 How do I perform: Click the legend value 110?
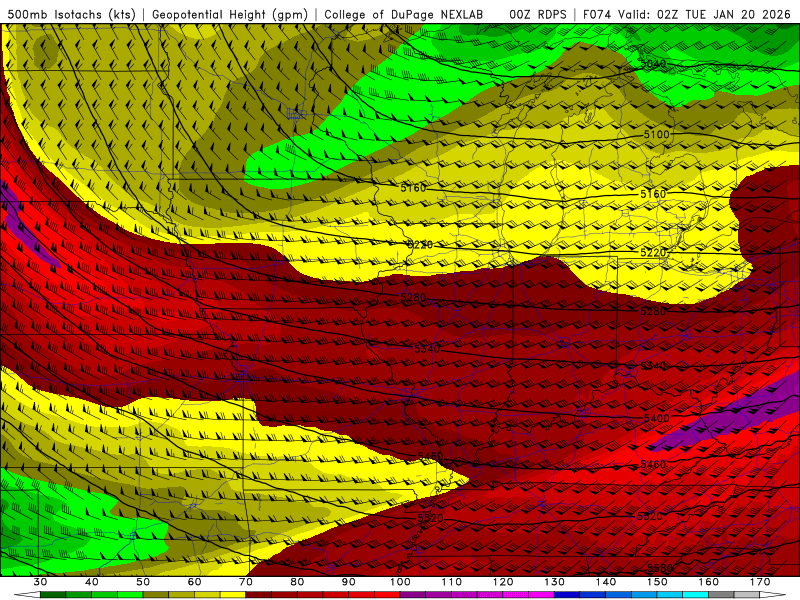[452, 582]
